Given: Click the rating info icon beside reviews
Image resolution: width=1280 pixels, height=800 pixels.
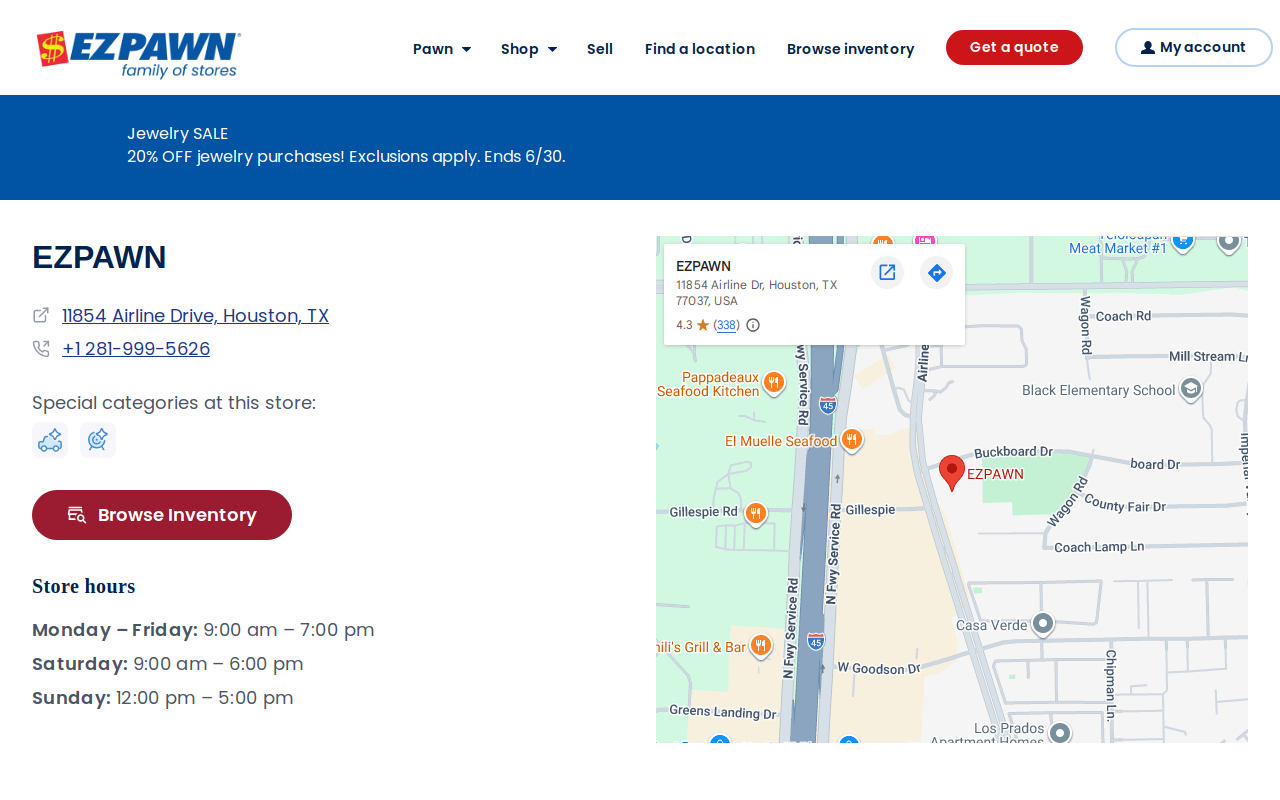Looking at the screenshot, I should click(x=753, y=325).
